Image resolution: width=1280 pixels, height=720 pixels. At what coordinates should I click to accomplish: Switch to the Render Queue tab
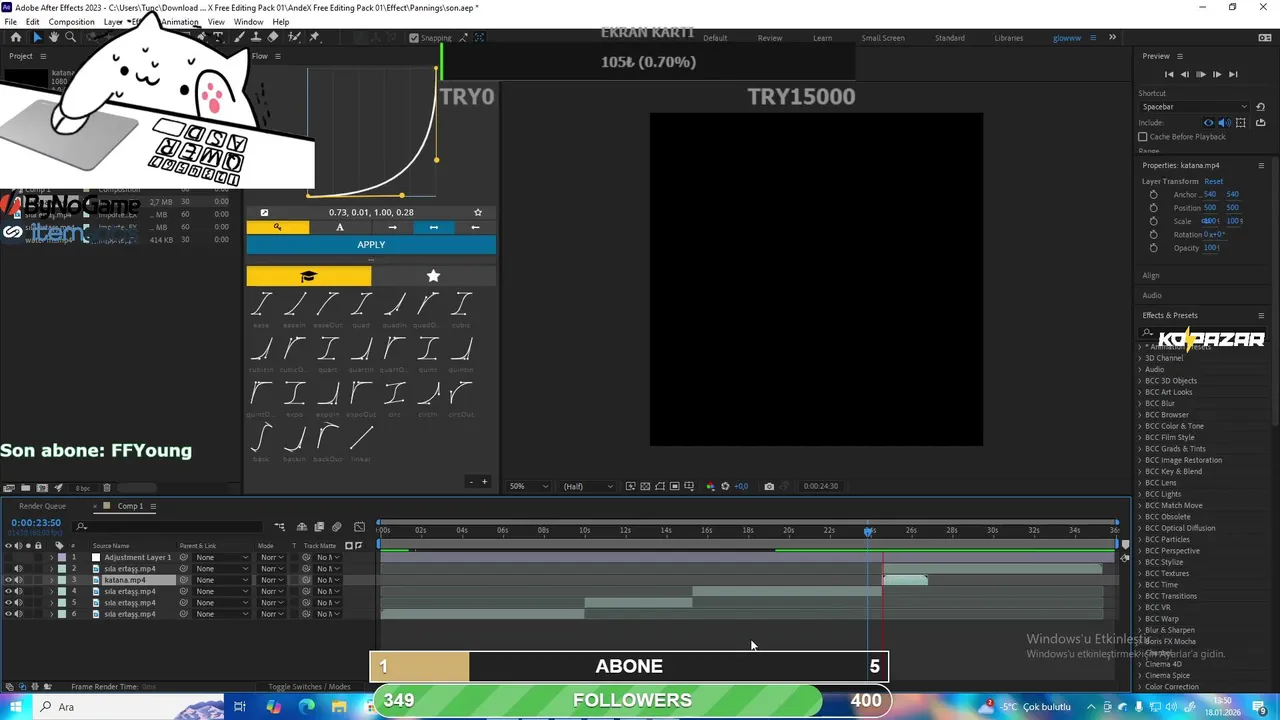tap(42, 506)
